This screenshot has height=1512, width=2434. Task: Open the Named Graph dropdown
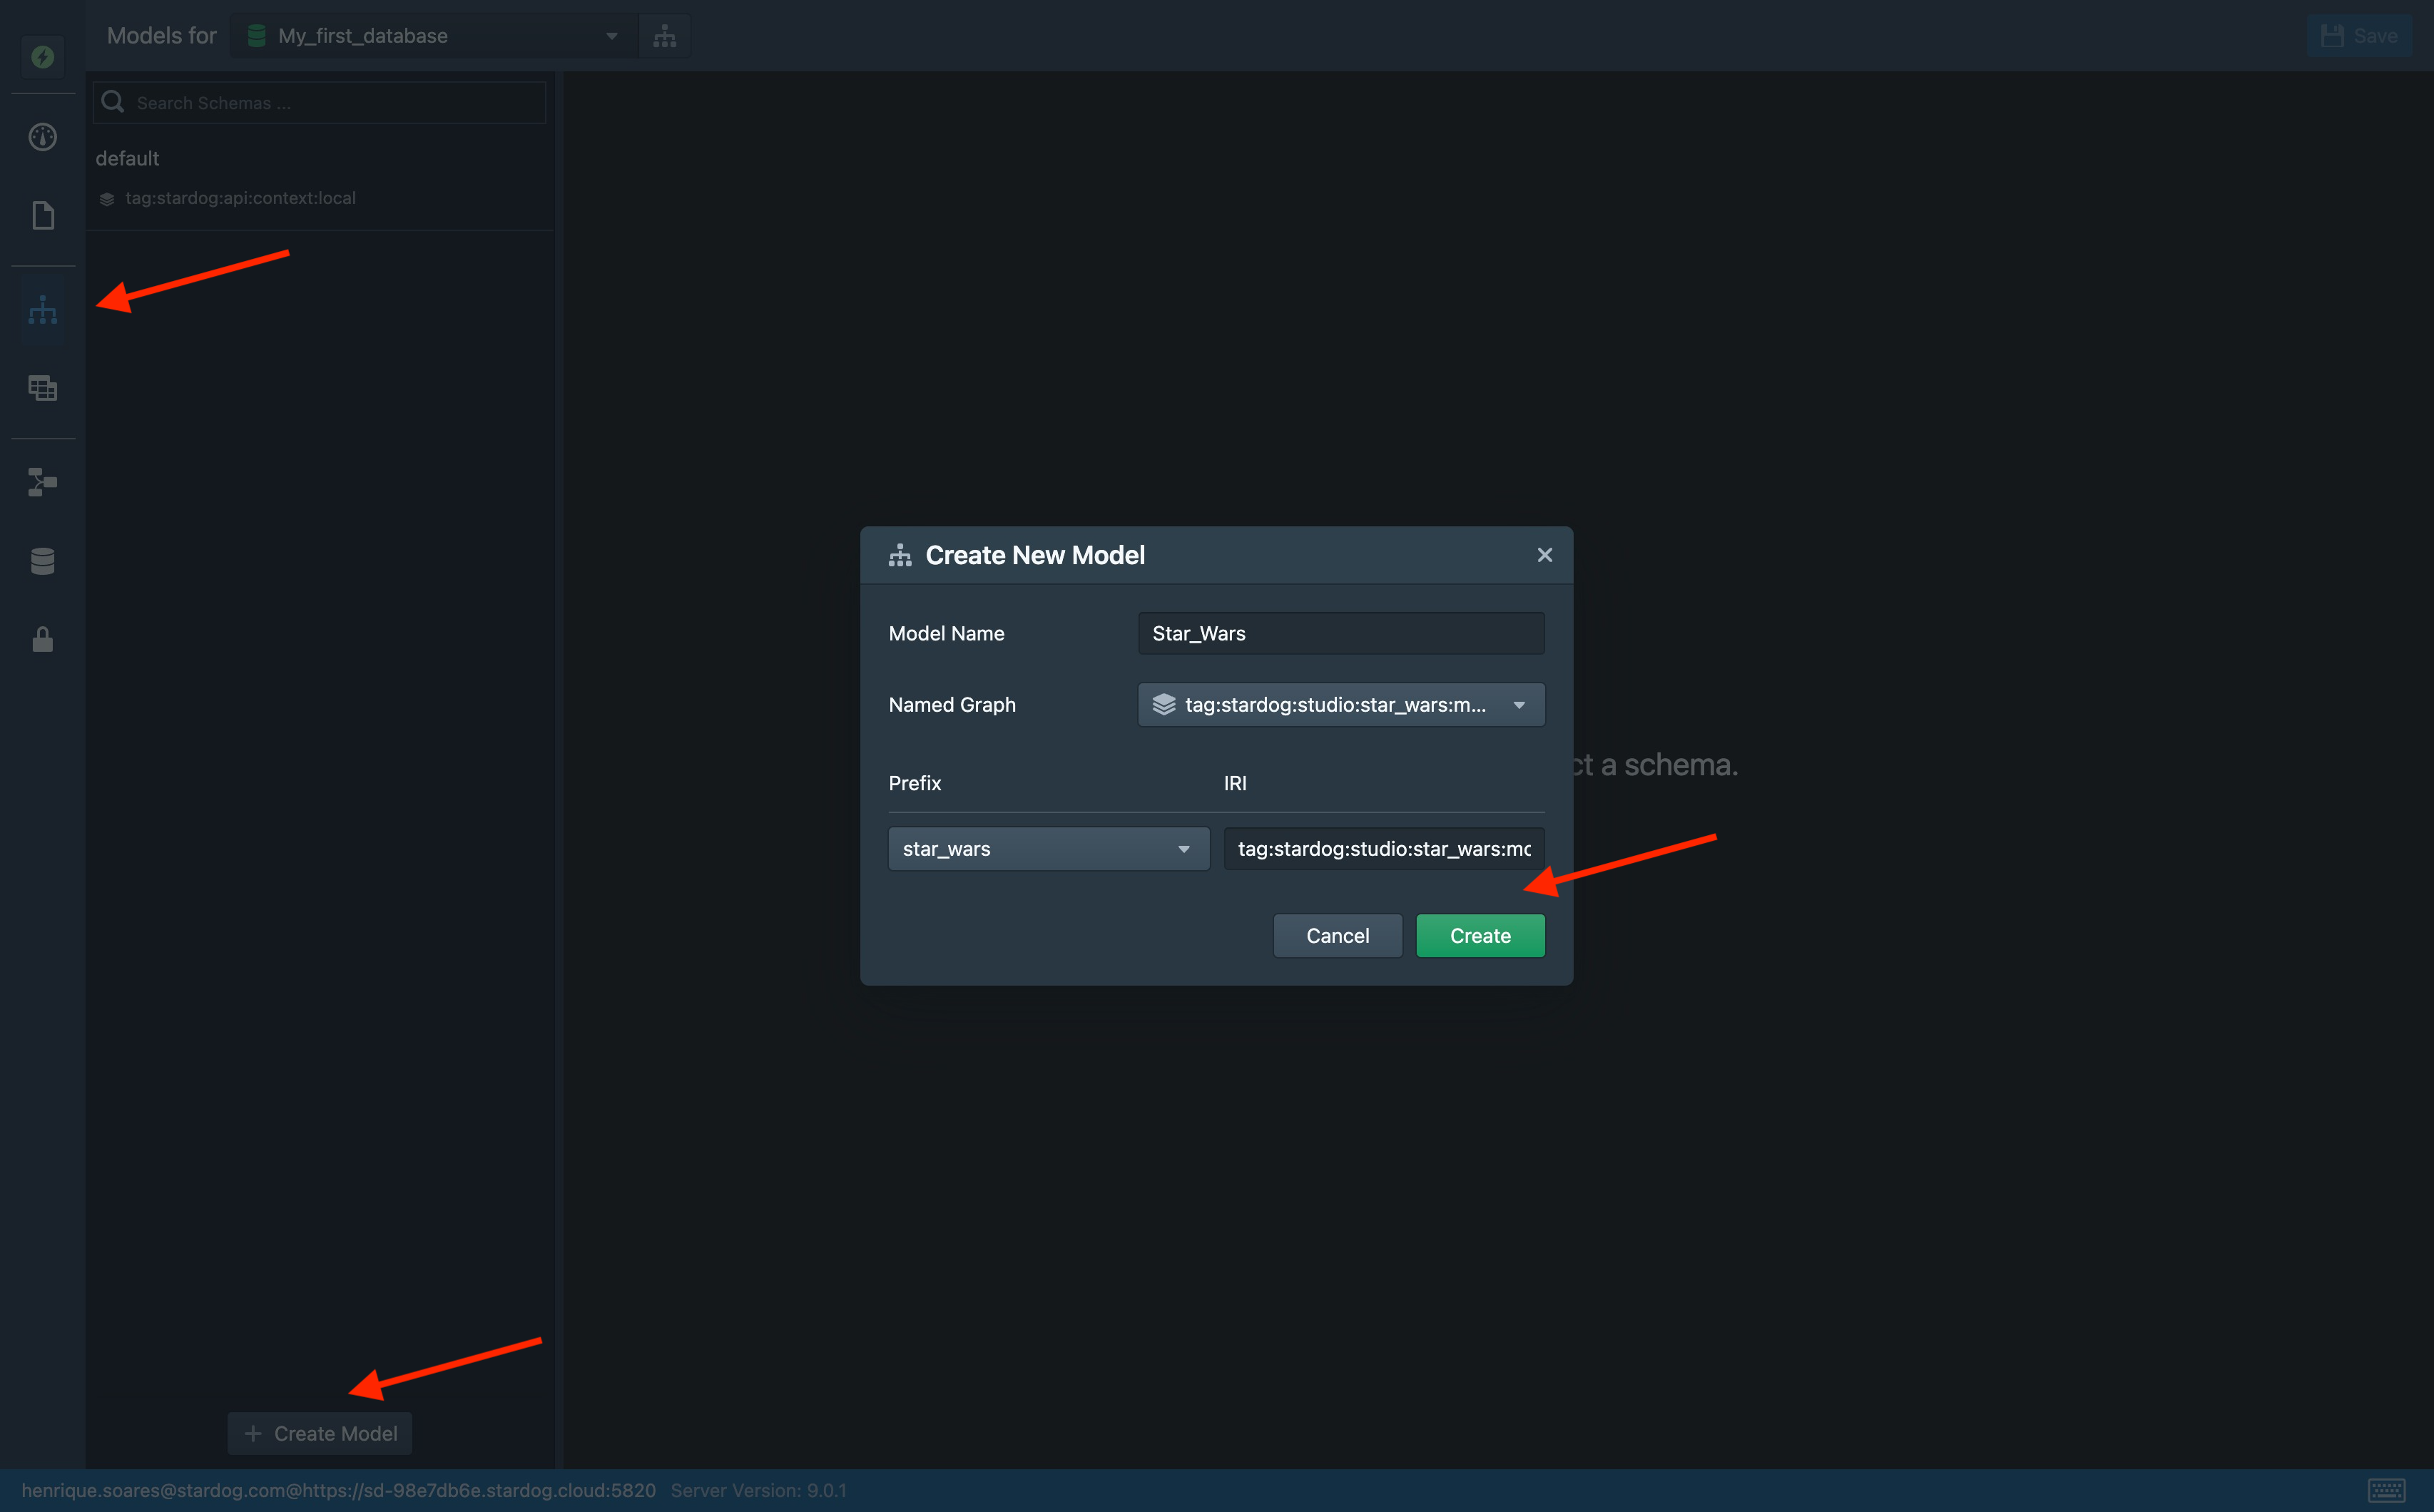coord(1340,705)
